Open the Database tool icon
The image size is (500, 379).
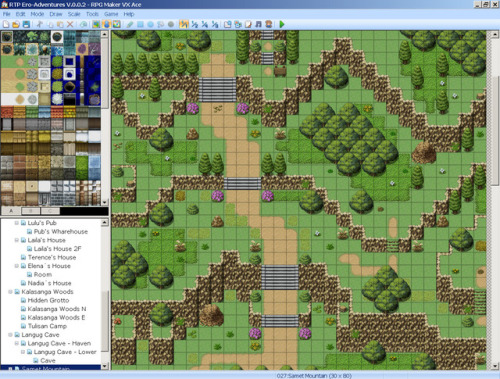(x=228, y=24)
